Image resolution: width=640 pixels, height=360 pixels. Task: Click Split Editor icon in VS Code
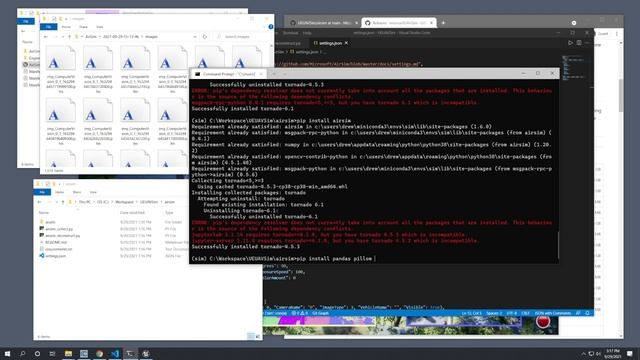[579, 42]
